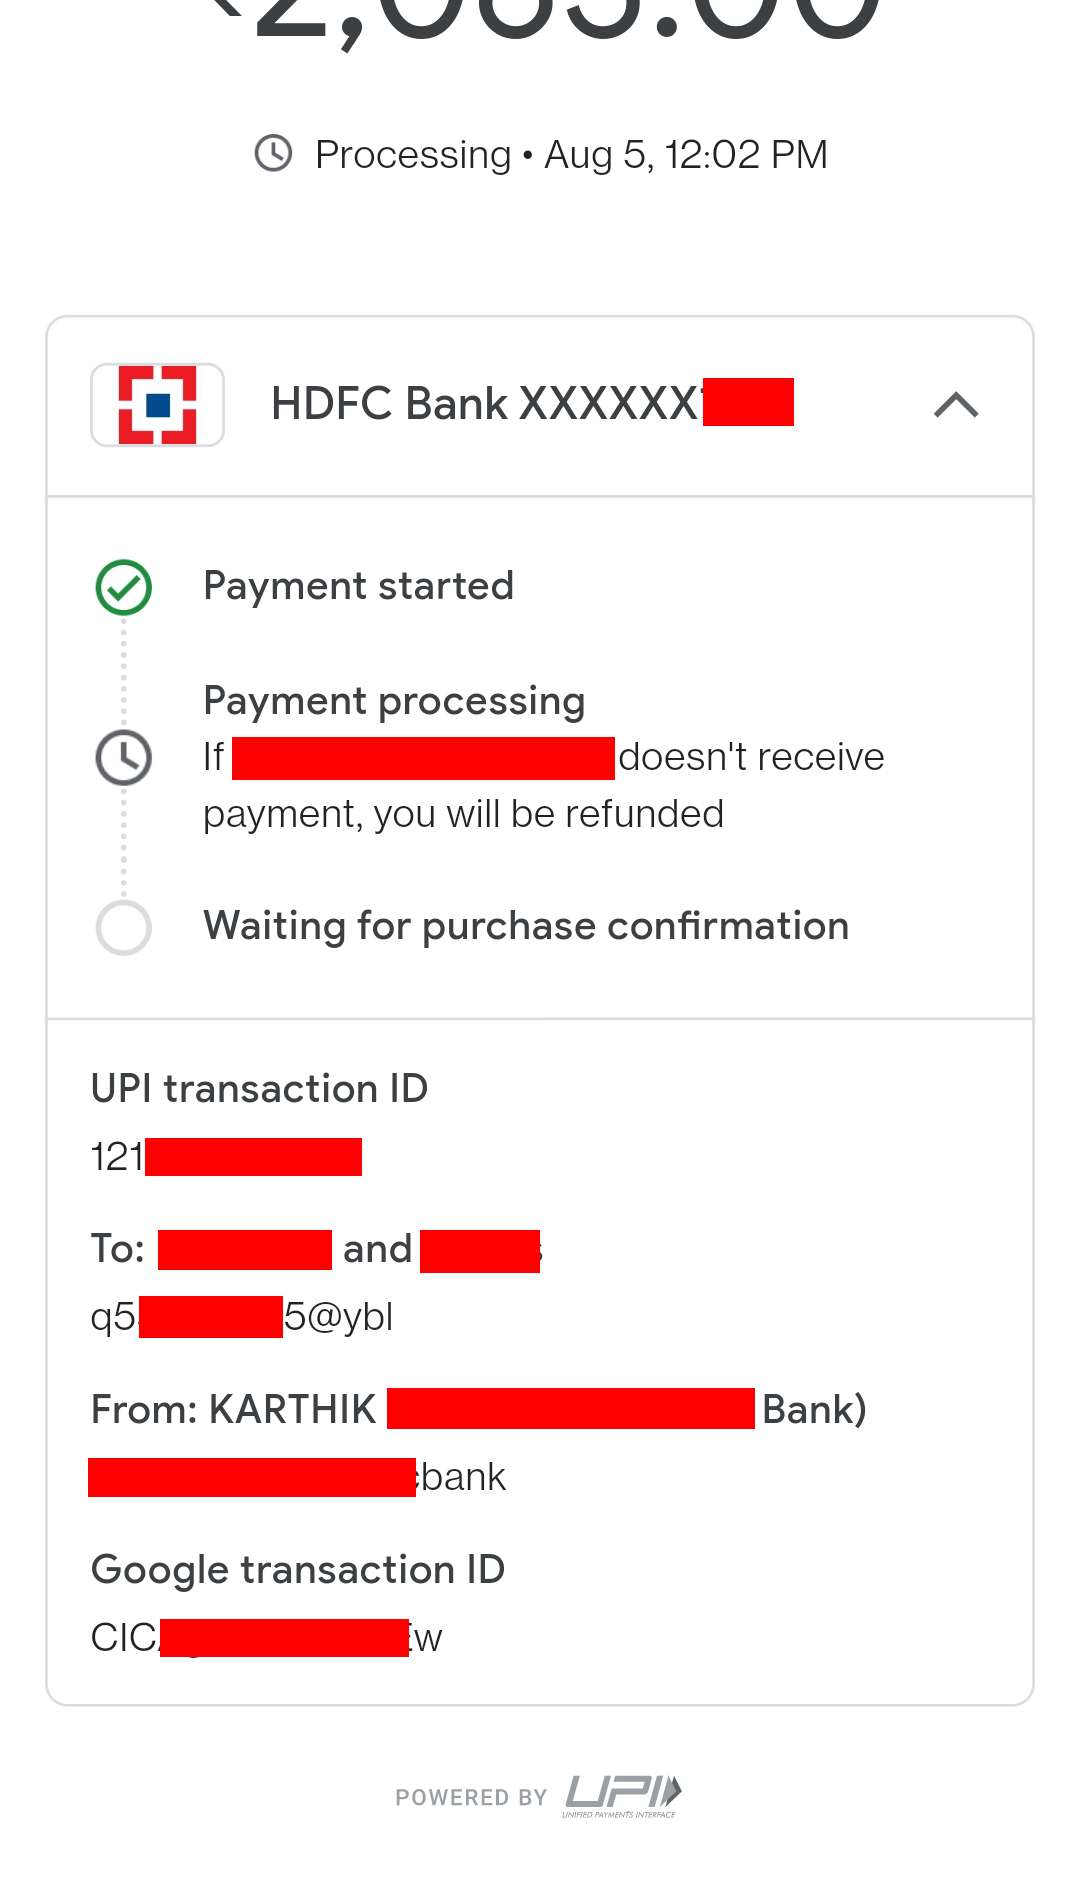Click the green Payment started checkmark

click(x=124, y=587)
